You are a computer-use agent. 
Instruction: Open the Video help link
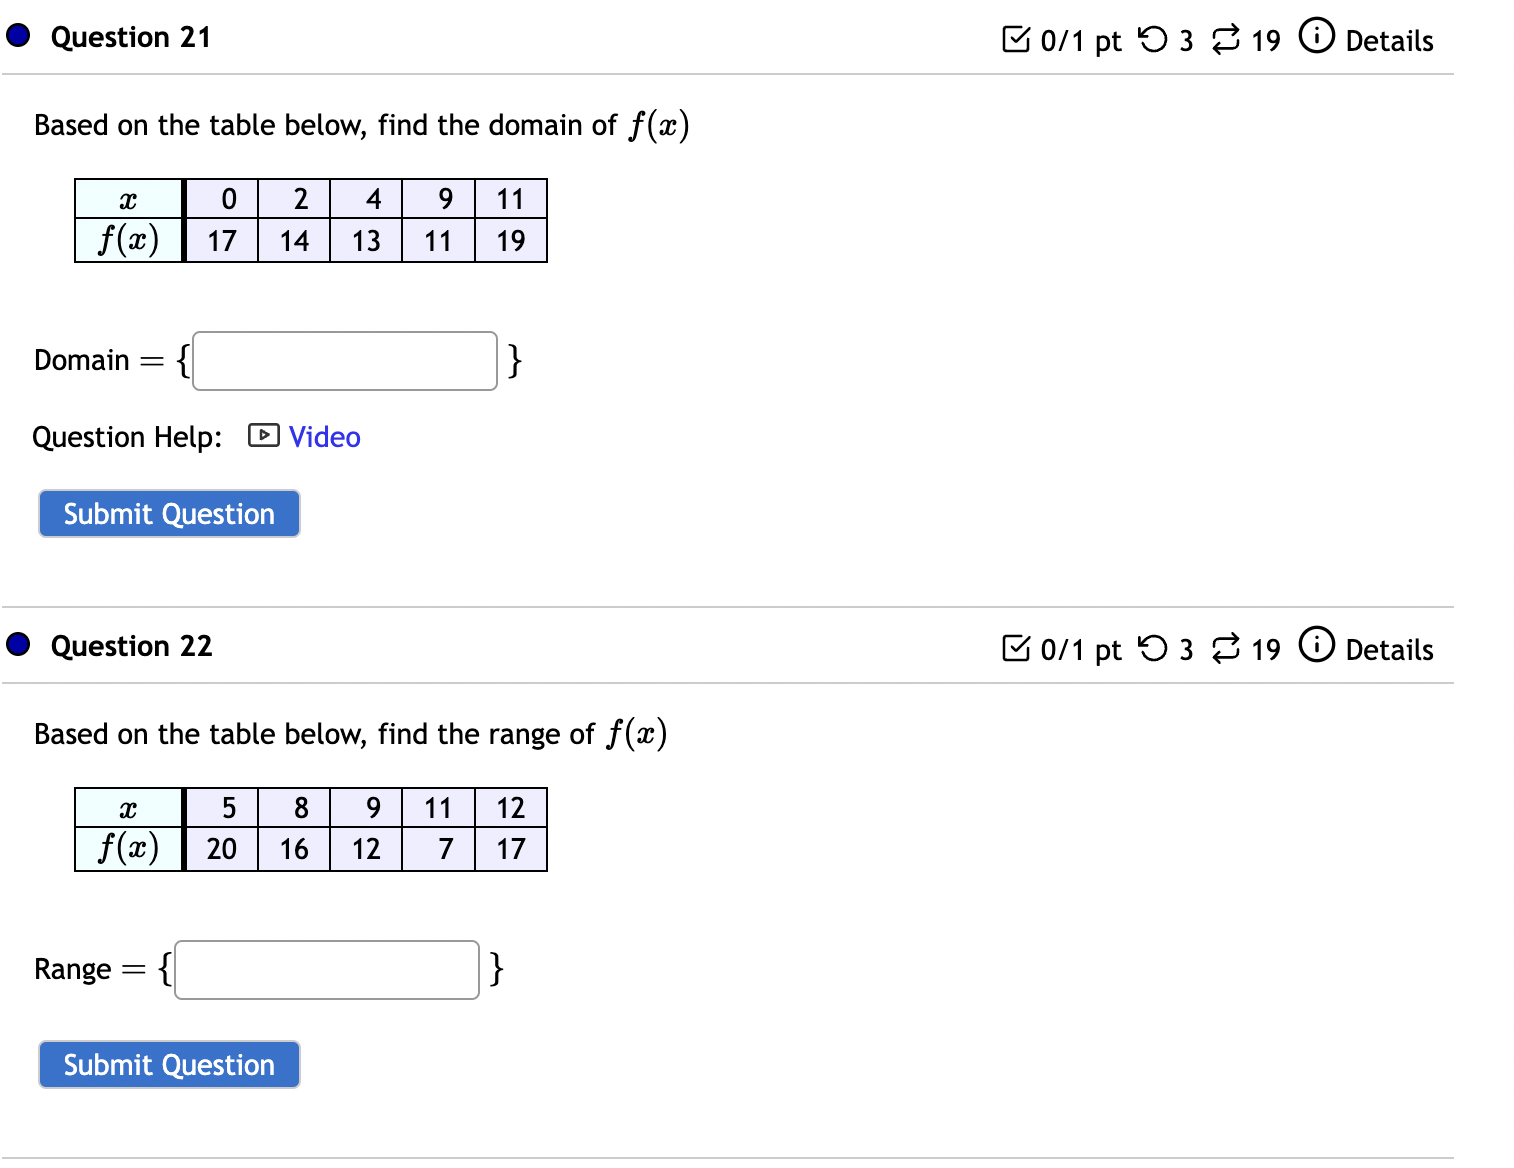[x=323, y=437]
